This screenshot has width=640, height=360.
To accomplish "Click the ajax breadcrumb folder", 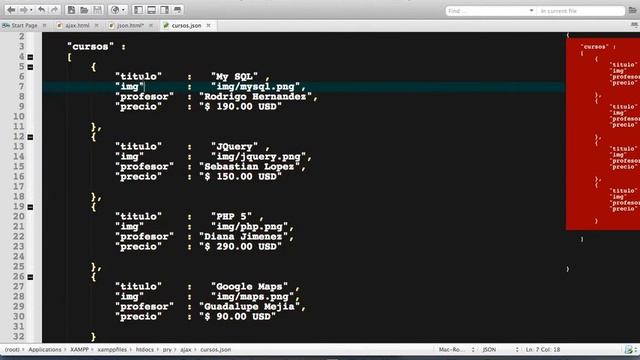I will pos(186,350).
